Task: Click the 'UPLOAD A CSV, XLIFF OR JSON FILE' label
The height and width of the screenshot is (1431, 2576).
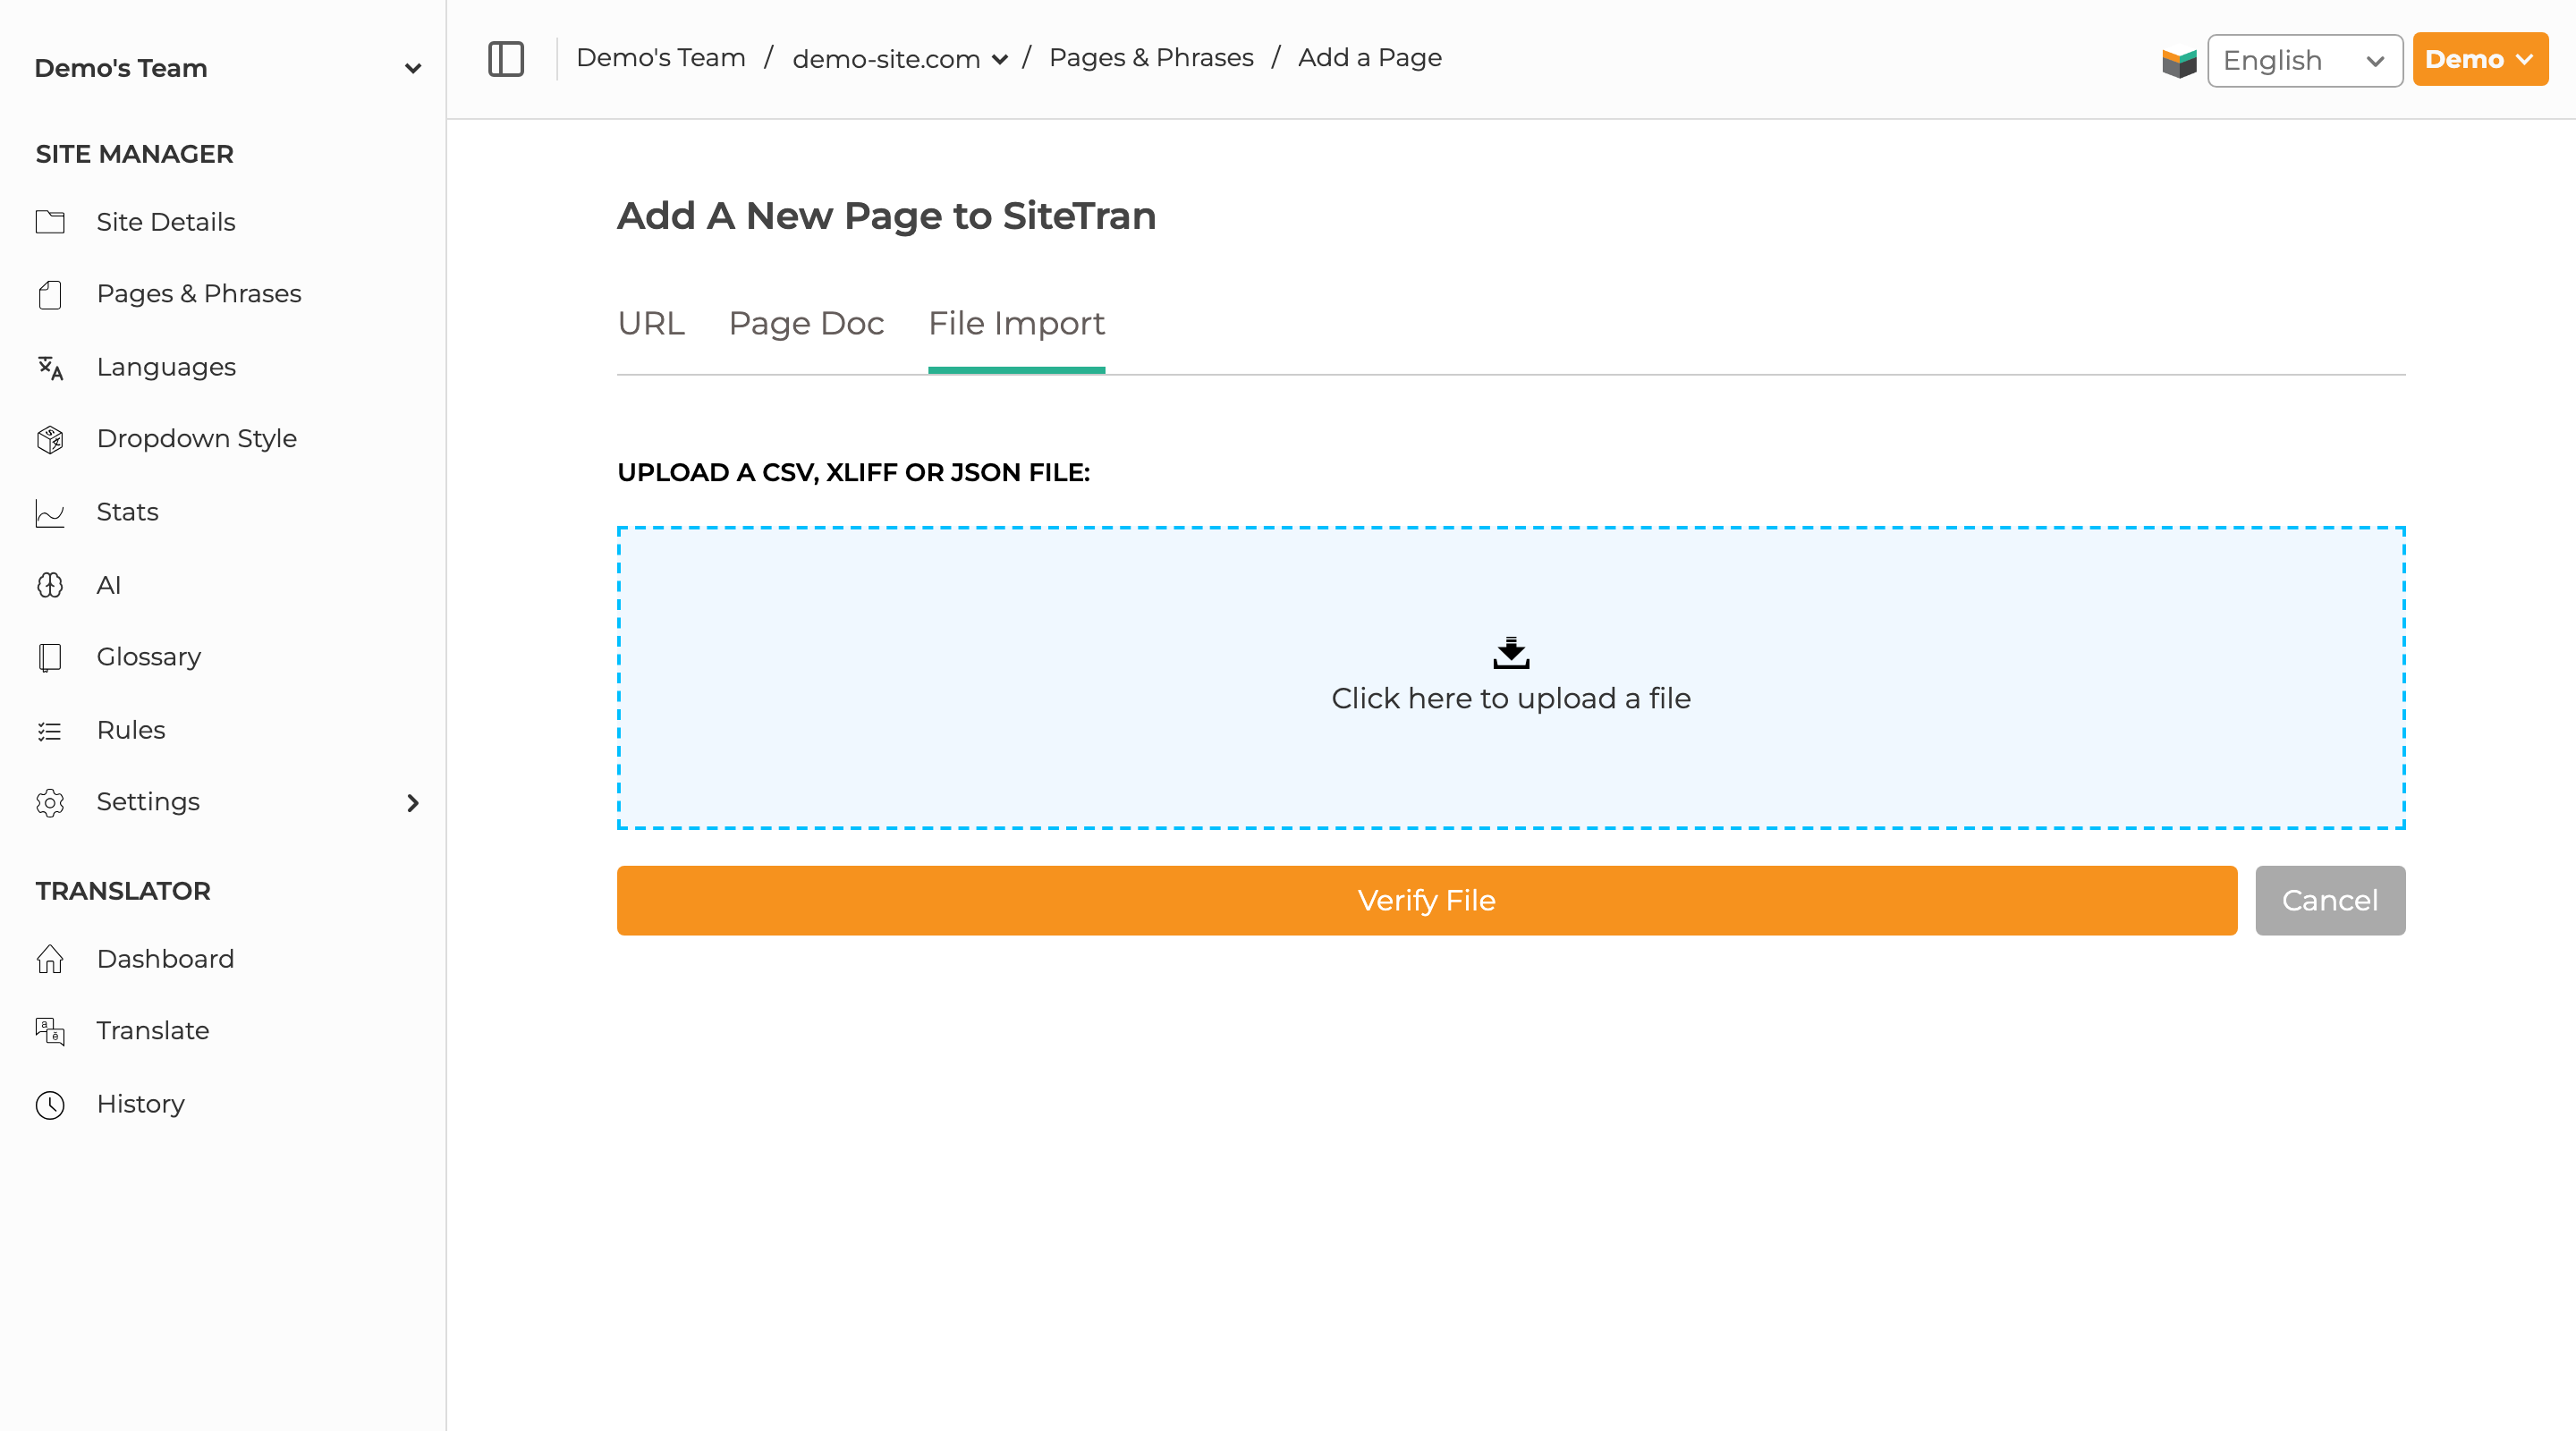Action: coord(853,473)
